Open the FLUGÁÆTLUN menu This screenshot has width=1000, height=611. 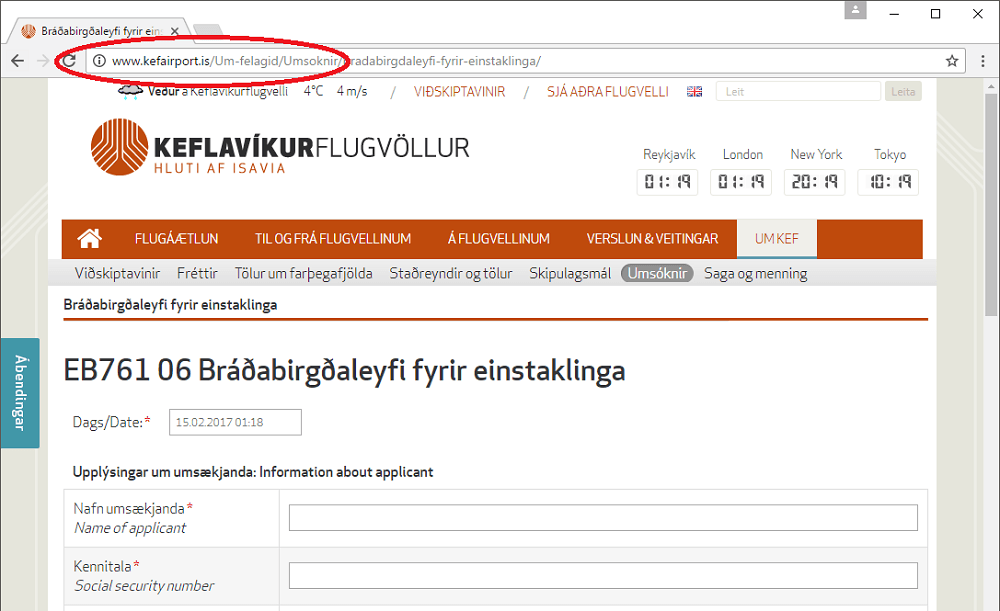coord(176,239)
